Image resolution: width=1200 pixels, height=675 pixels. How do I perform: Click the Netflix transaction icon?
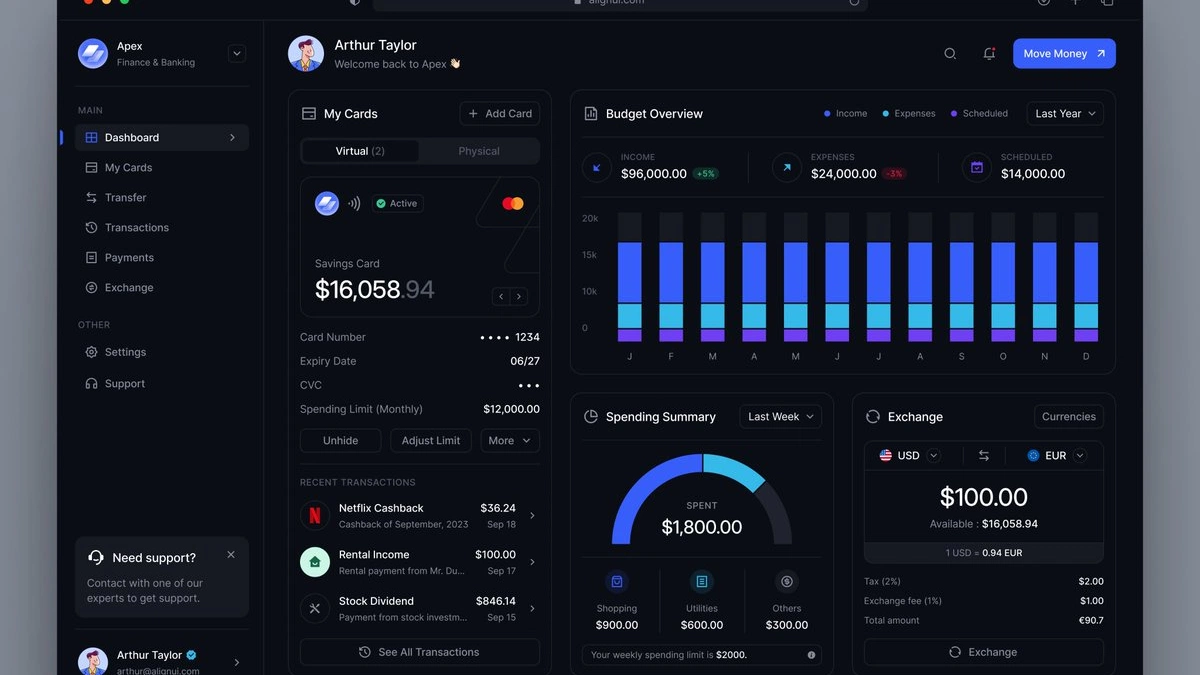point(315,516)
